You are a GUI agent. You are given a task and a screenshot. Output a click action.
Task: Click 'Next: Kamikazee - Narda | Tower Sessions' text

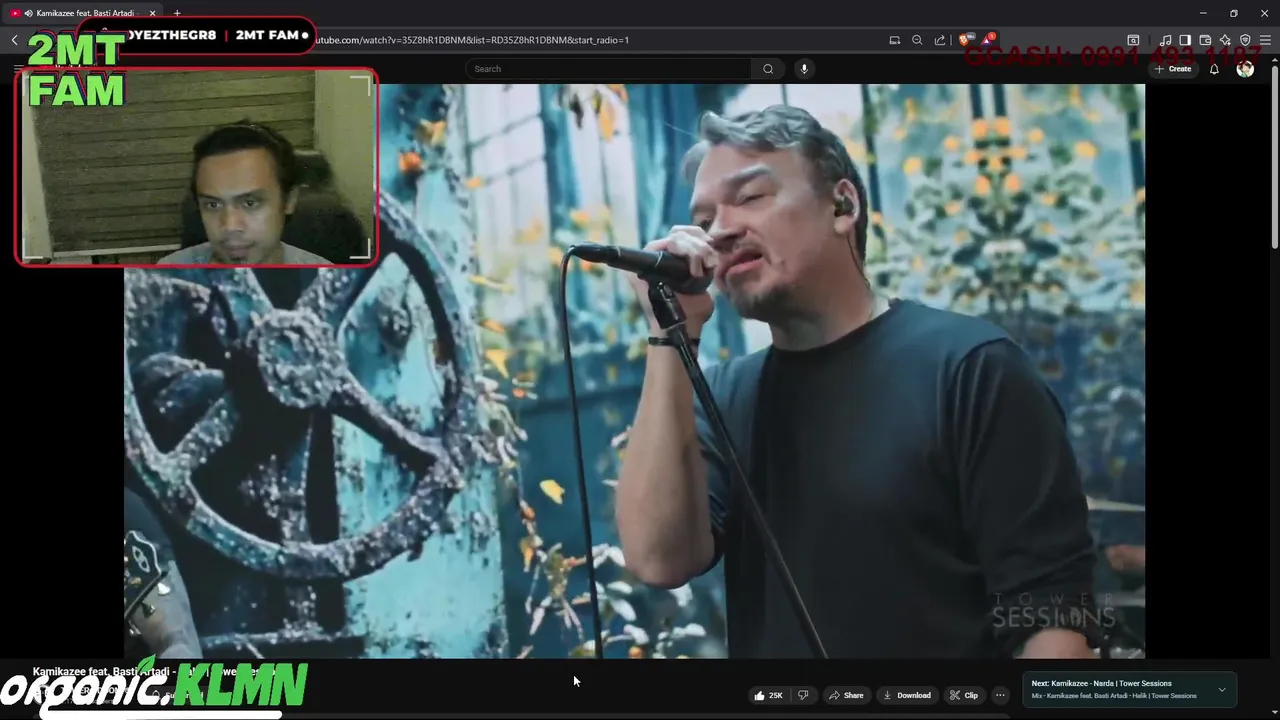1101,684
